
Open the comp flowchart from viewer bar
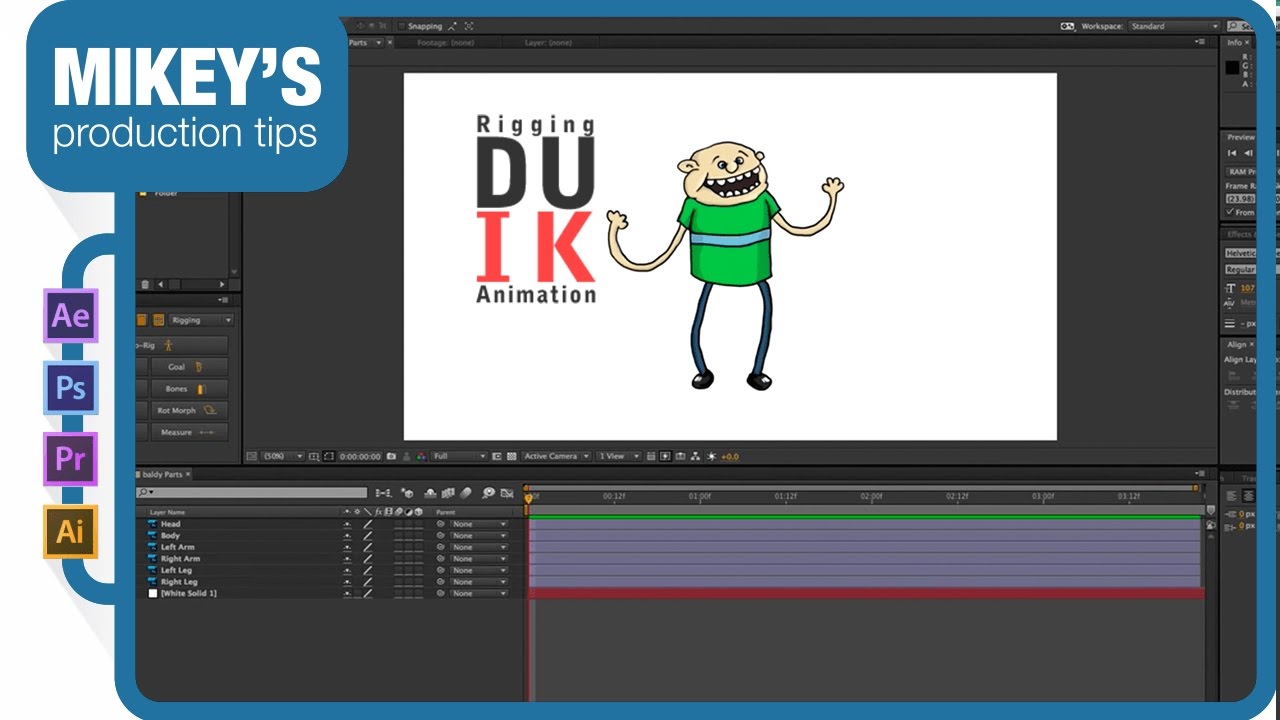point(695,456)
